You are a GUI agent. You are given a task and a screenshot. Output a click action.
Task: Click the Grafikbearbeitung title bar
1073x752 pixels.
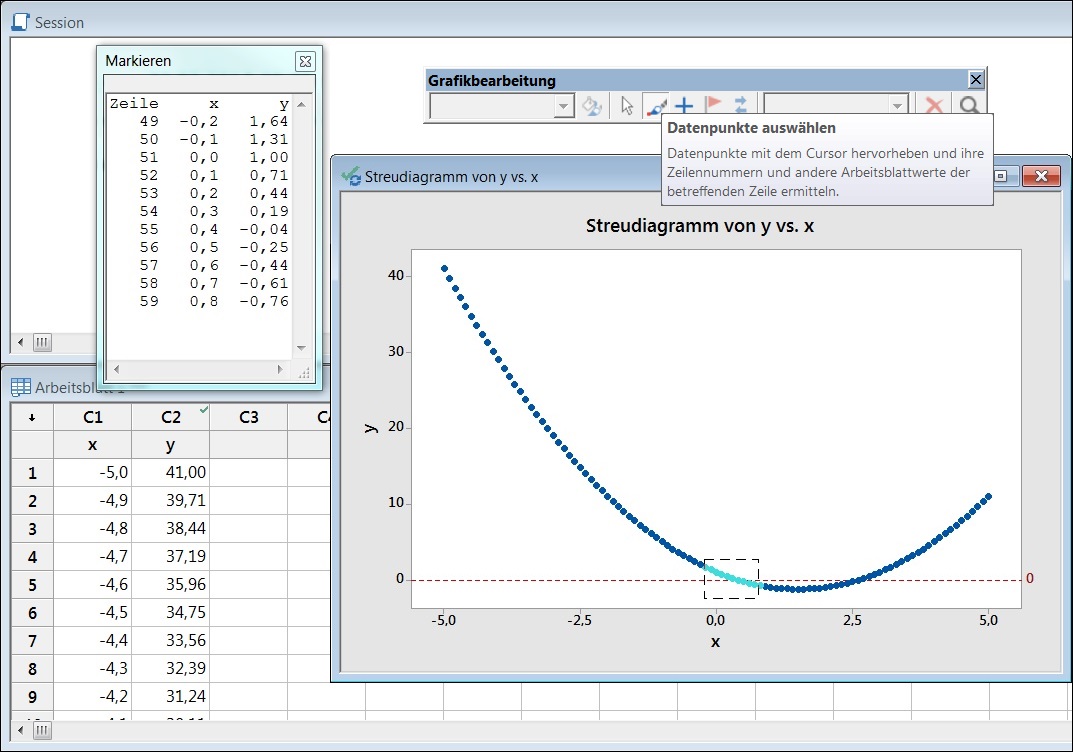coord(697,80)
